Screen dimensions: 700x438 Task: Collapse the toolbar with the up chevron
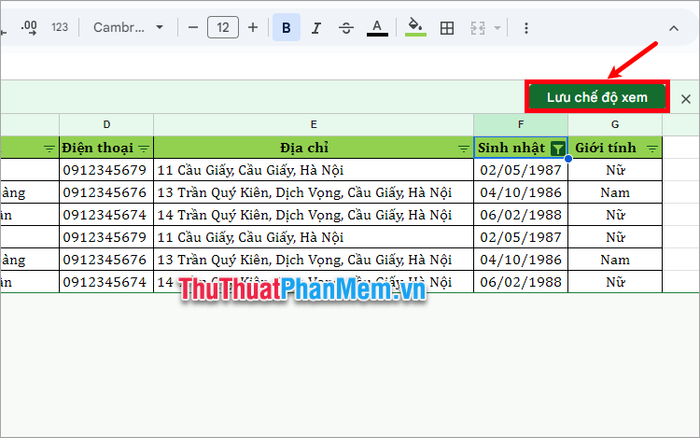point(674,29)
